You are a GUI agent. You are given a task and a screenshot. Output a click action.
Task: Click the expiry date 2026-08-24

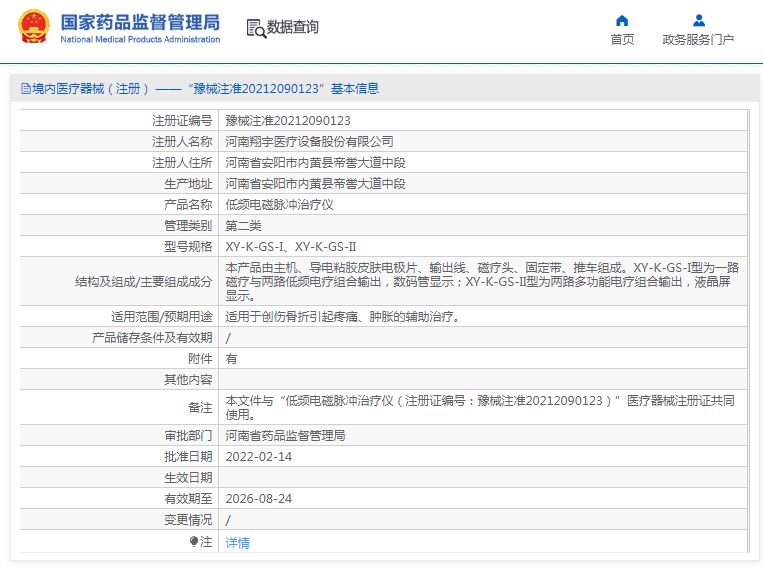[x=258, y=498]
